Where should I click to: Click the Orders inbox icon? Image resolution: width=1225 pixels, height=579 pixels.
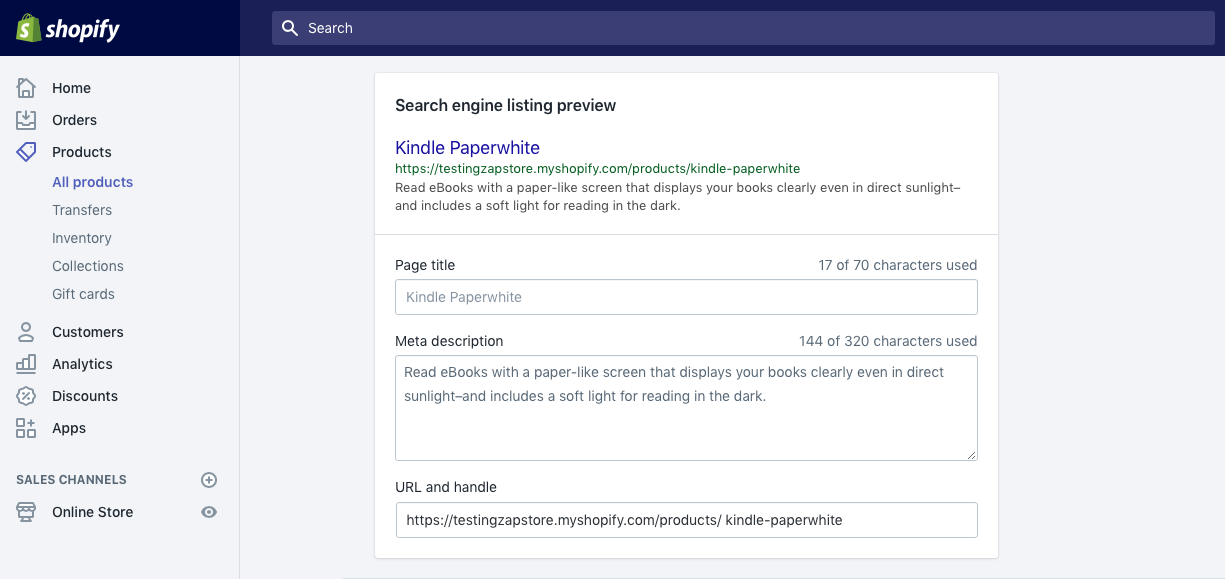[x=26, y=120]
